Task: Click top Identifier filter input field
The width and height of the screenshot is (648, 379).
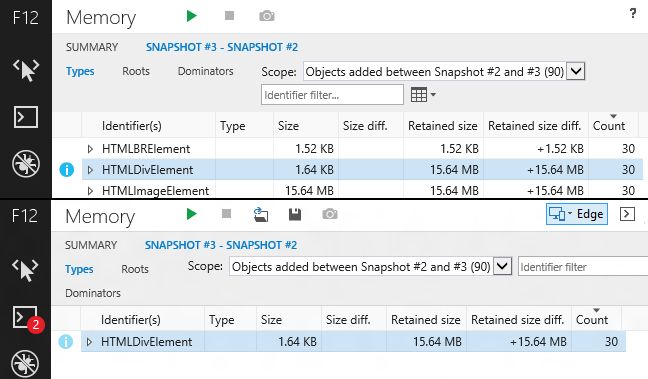Action: coord(332,95)
